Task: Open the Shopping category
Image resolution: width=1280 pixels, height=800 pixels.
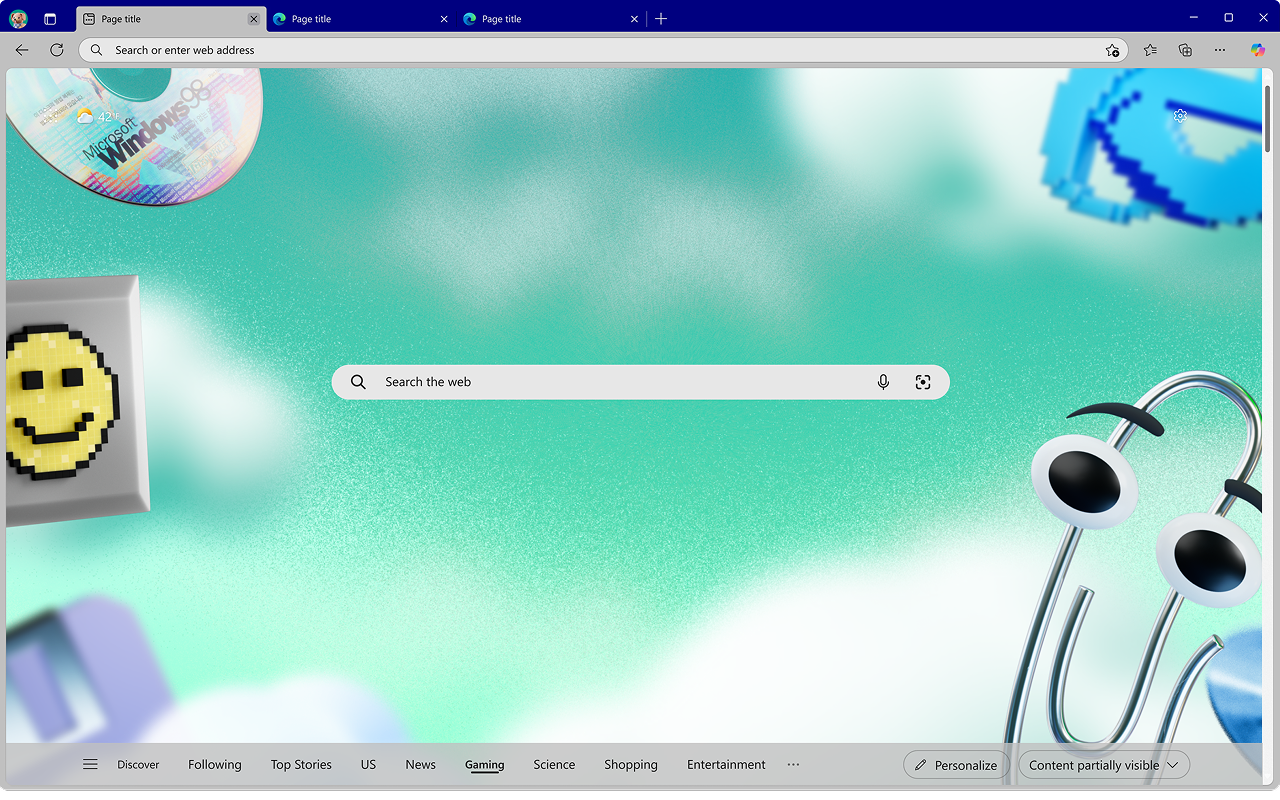Action: click(631, 765)
